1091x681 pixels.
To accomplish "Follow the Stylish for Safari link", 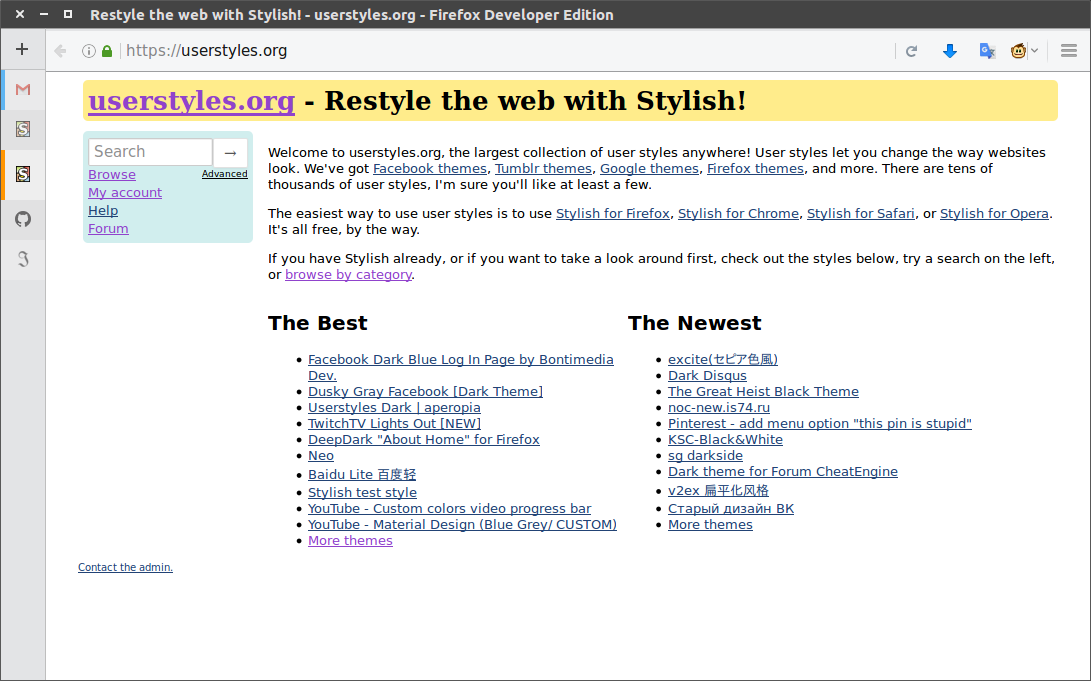I will pyautogui.click(x=861, y=214).
